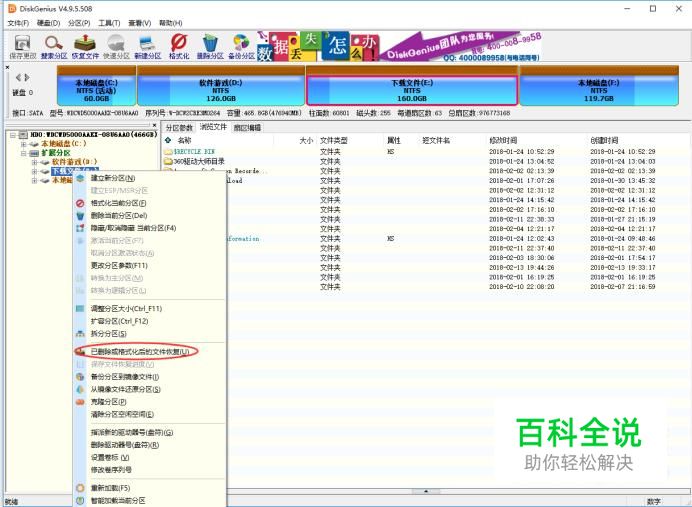Go to previous disk with left arrow
Image resolution: width=692 pixels, height=507 pixels.
[18, 78]
